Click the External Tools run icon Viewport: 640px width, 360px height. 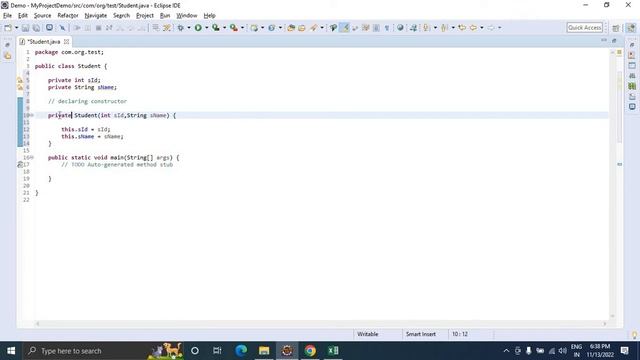233,28
